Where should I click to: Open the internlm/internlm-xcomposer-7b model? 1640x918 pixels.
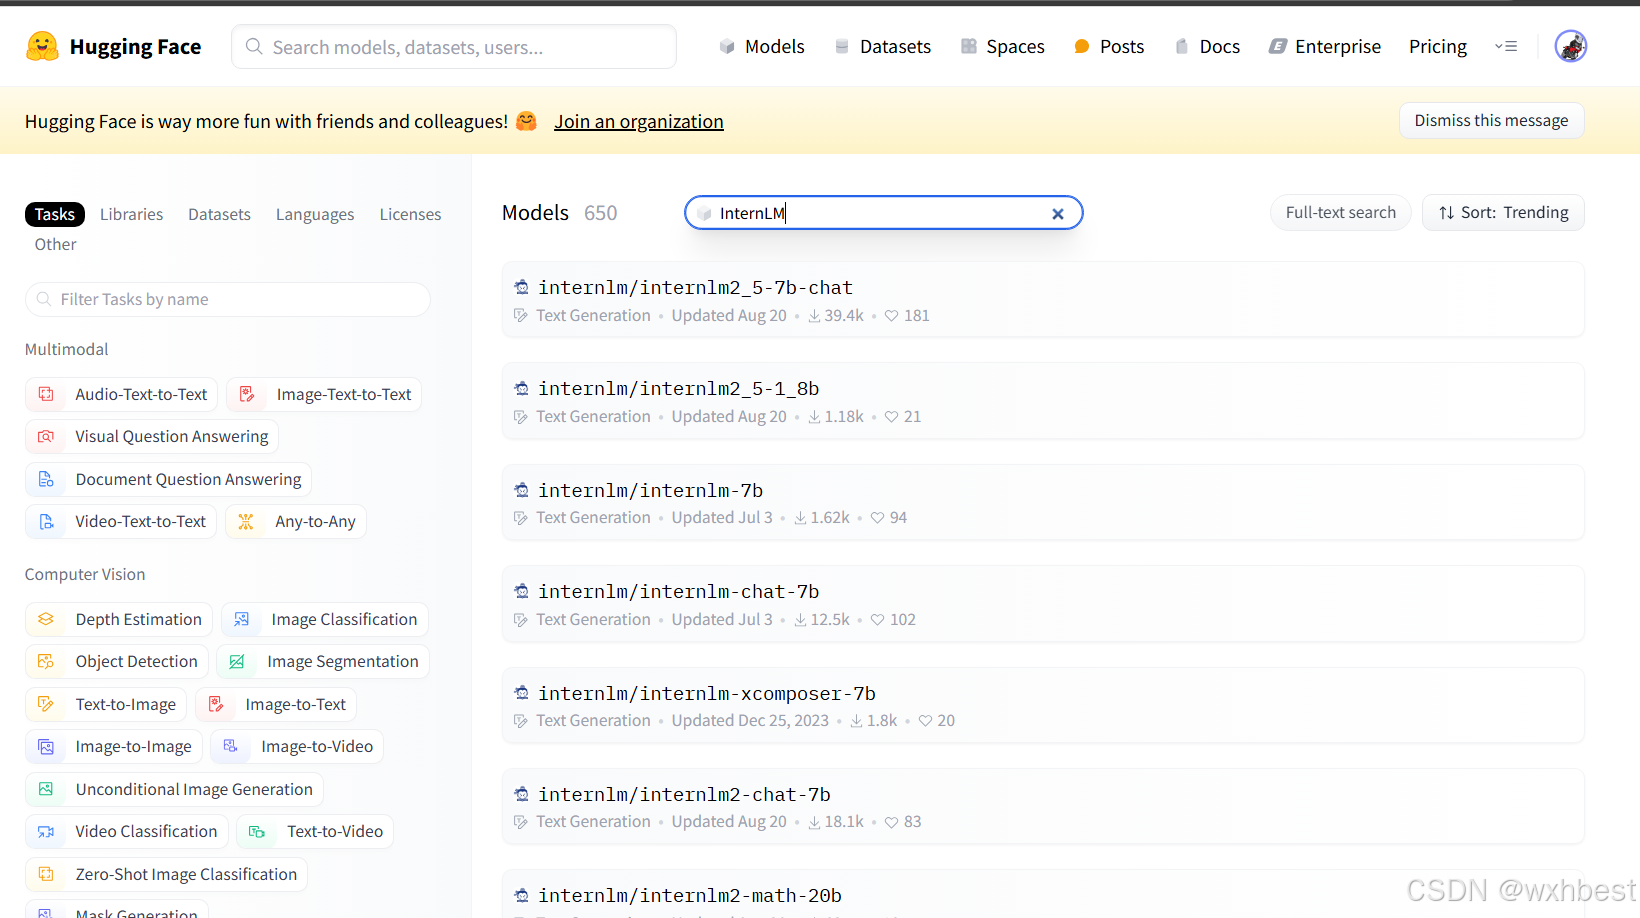[1043, 706]
